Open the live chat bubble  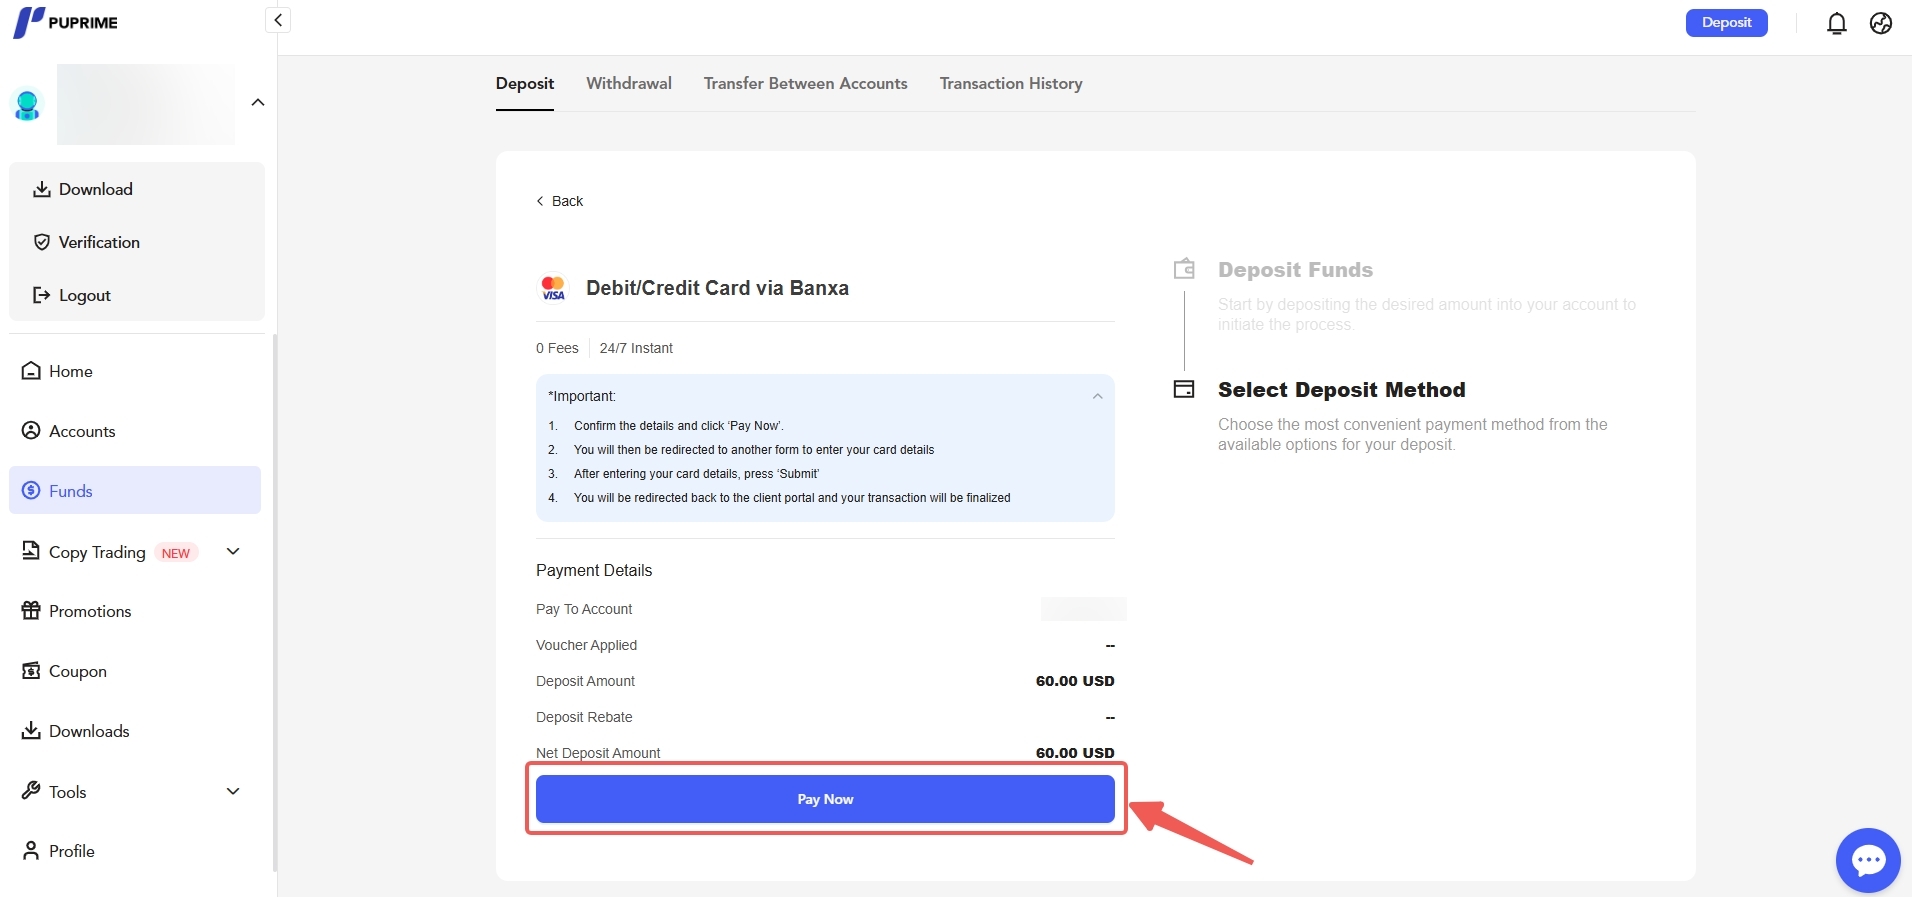(x=1867, y=860)
